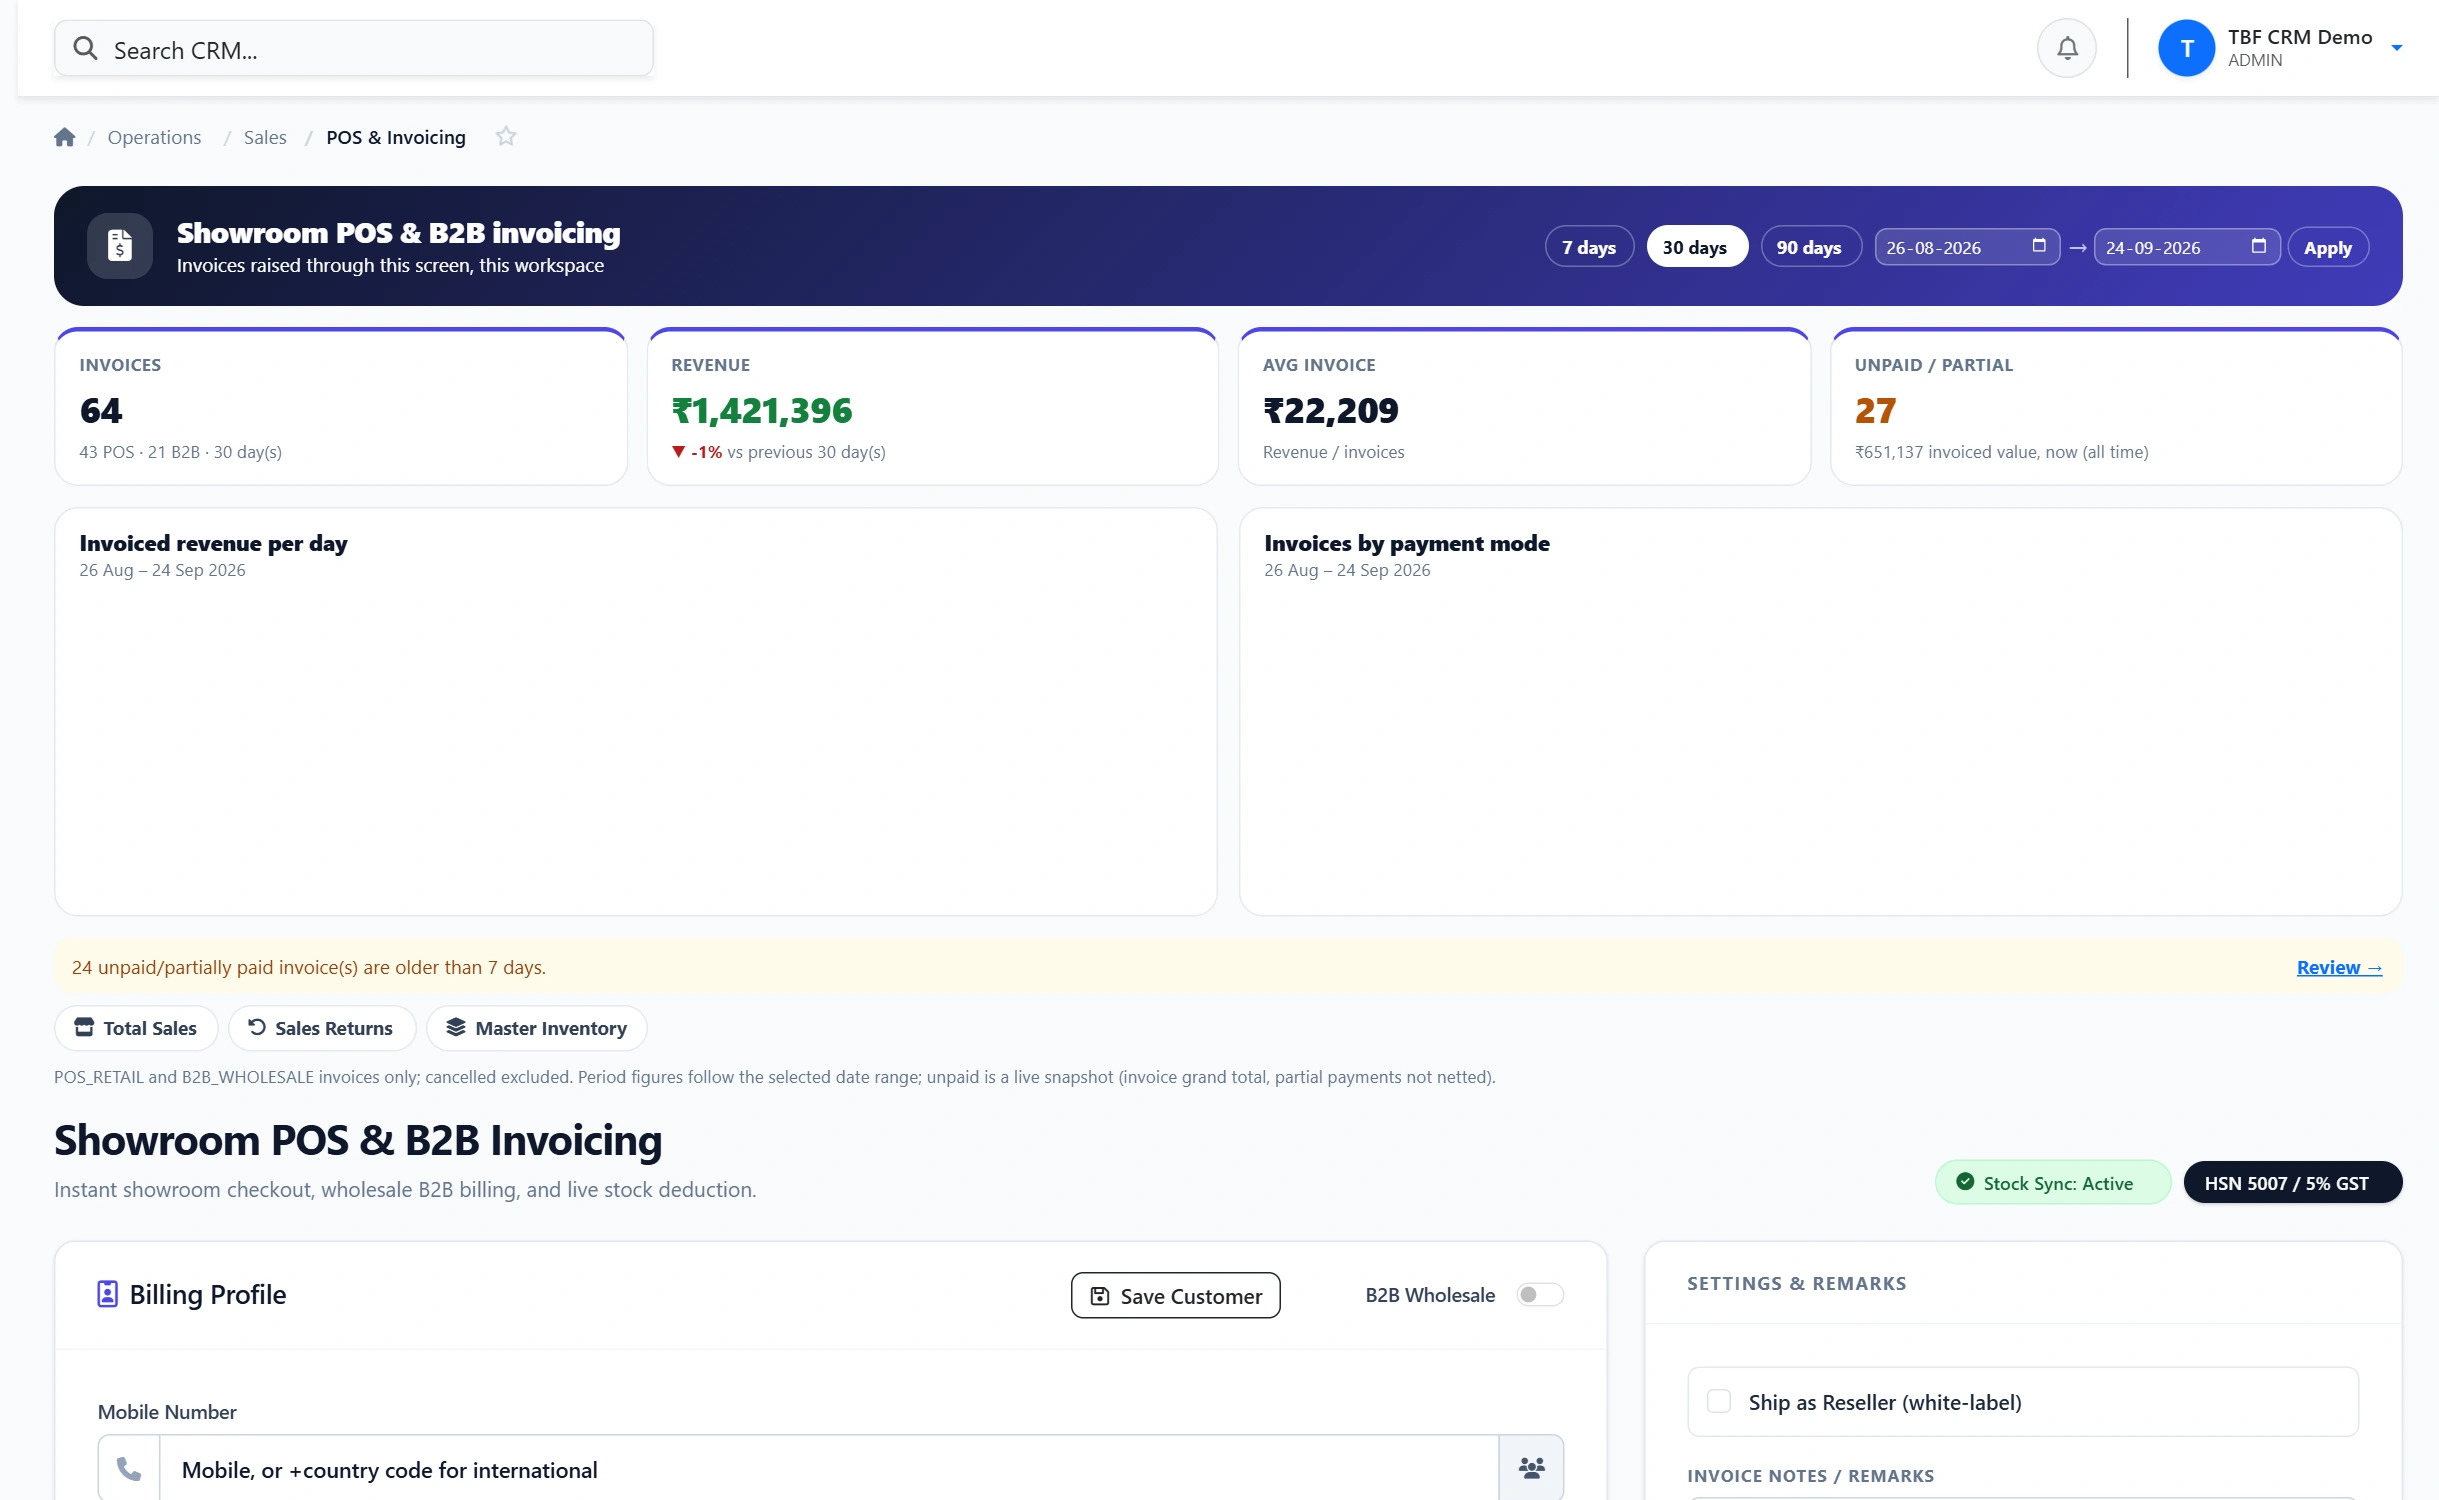Viewport: 2439px width, 1500px height.
Task: Focus the Search CRM field
Action: (x=353, y=49)
